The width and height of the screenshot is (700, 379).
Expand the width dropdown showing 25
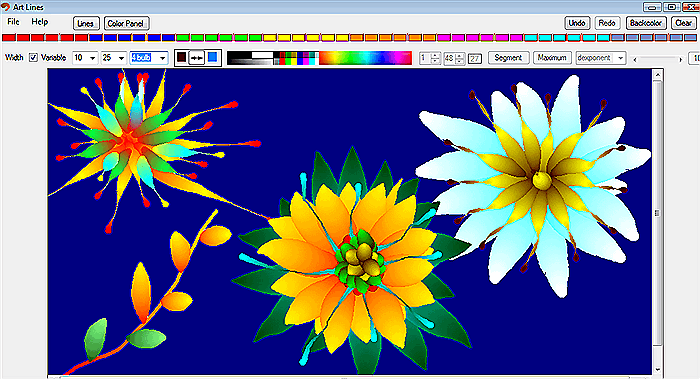tap(121, 58)
